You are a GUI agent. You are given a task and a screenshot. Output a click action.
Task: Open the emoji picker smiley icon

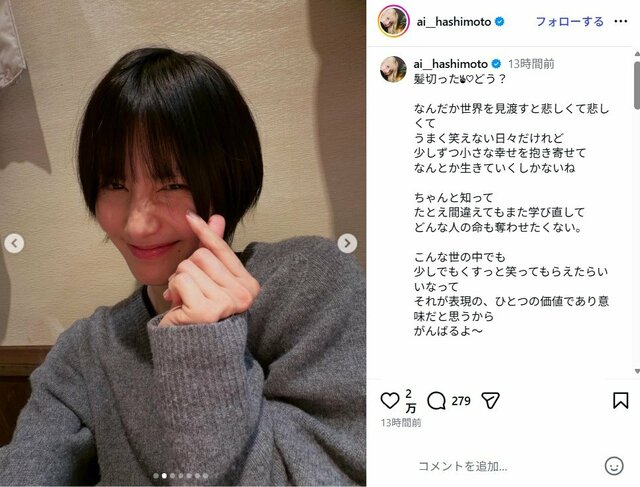tap(614, 466)
